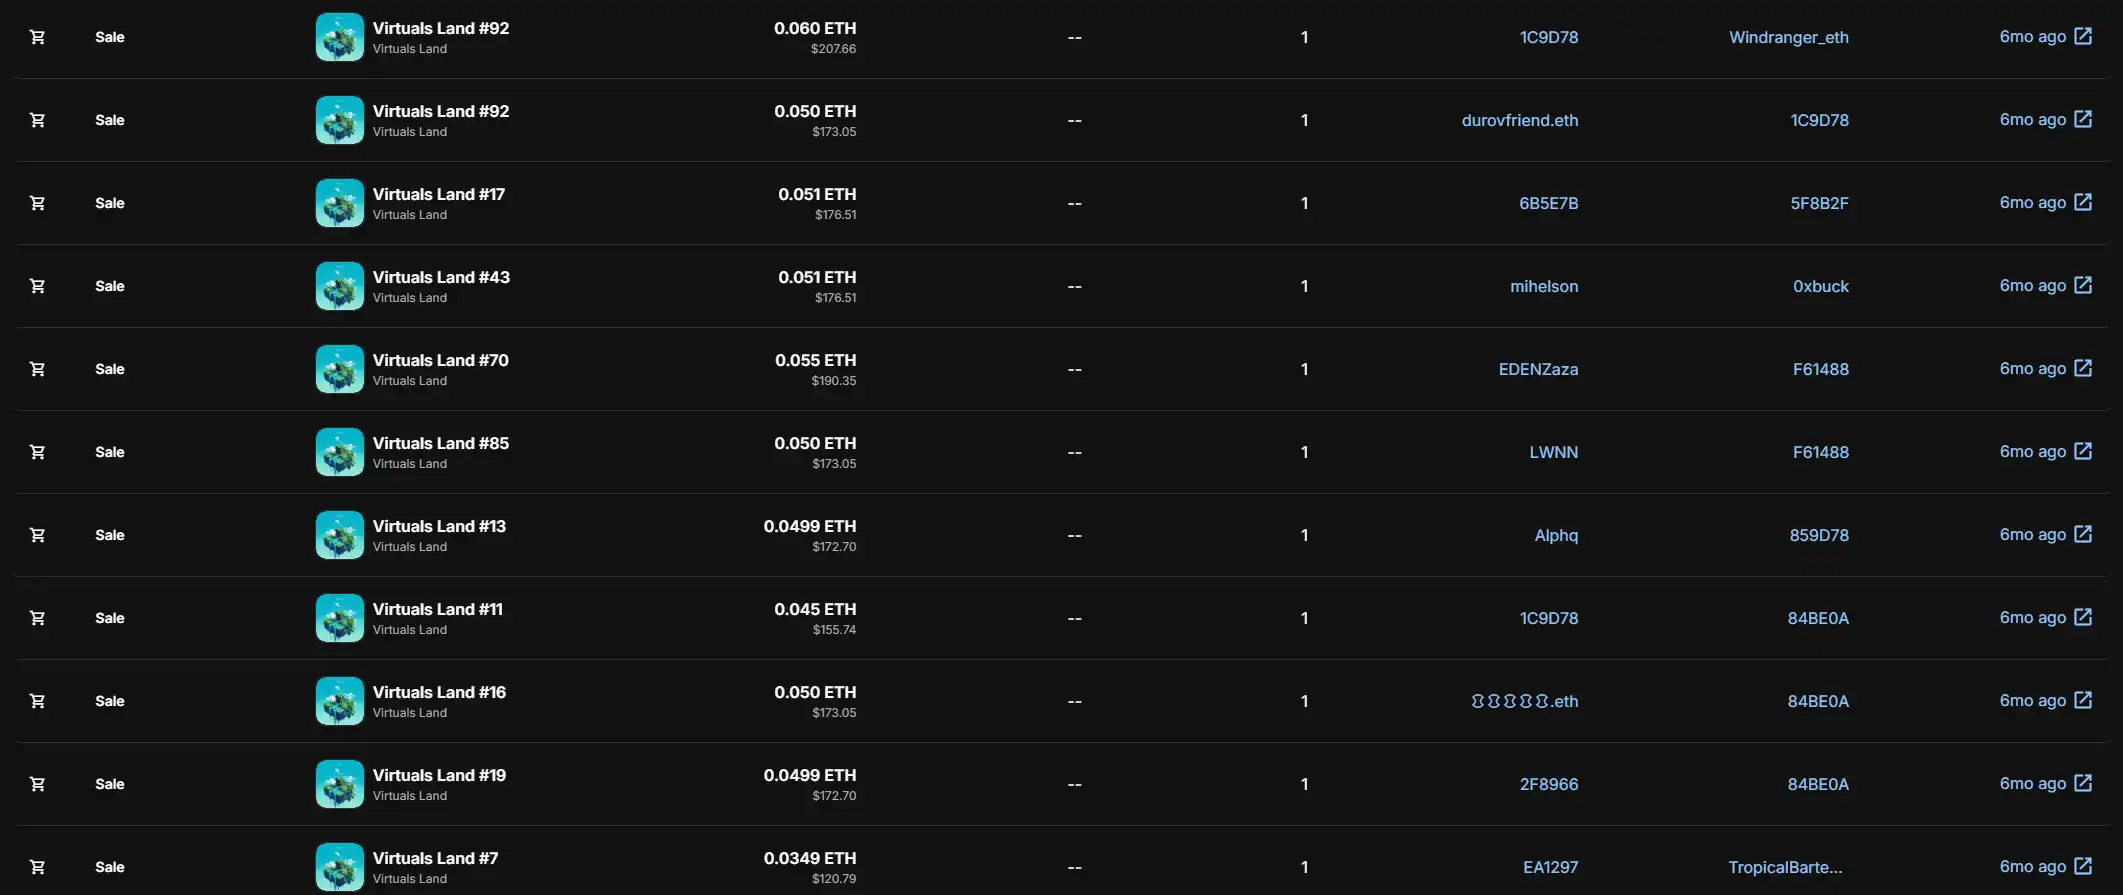The width and height of the screenshot is (2123, 895).
Task: Open external link for Virtuals Land #19 sale
Action: click(2083, 783)
